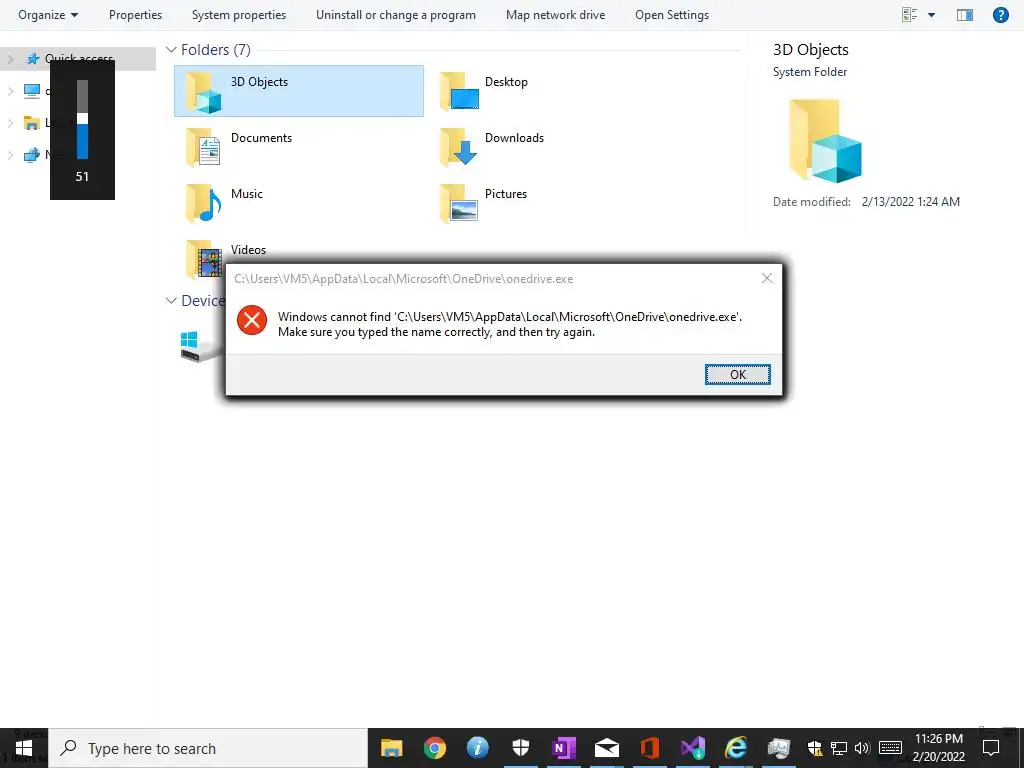Image resolution: width=1024 pixels, height=768 pixels.
Task: Select the Pictures folder
Action: (483, 203)
